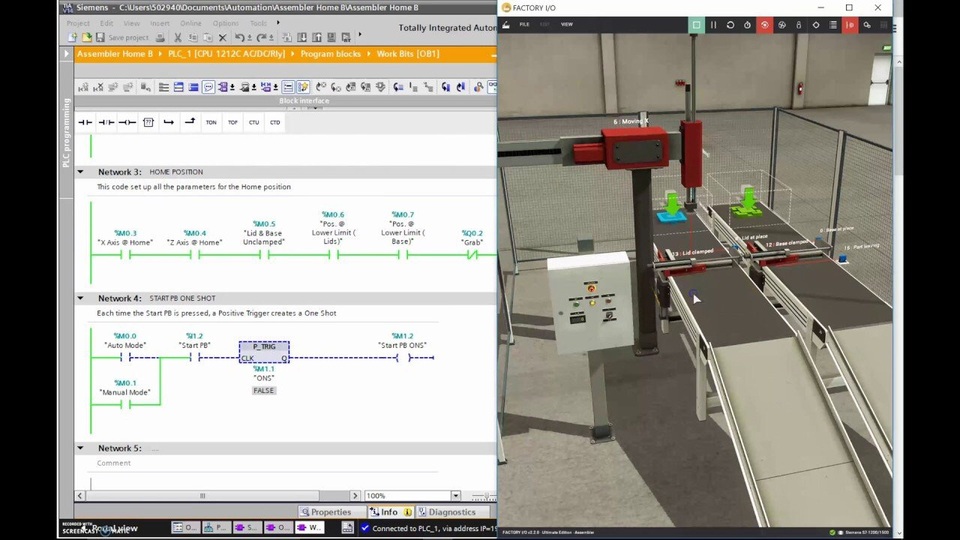The width and height of the screenshot is (960, 540).
Task: Collapse Network 5
Action: click(81, 448)
